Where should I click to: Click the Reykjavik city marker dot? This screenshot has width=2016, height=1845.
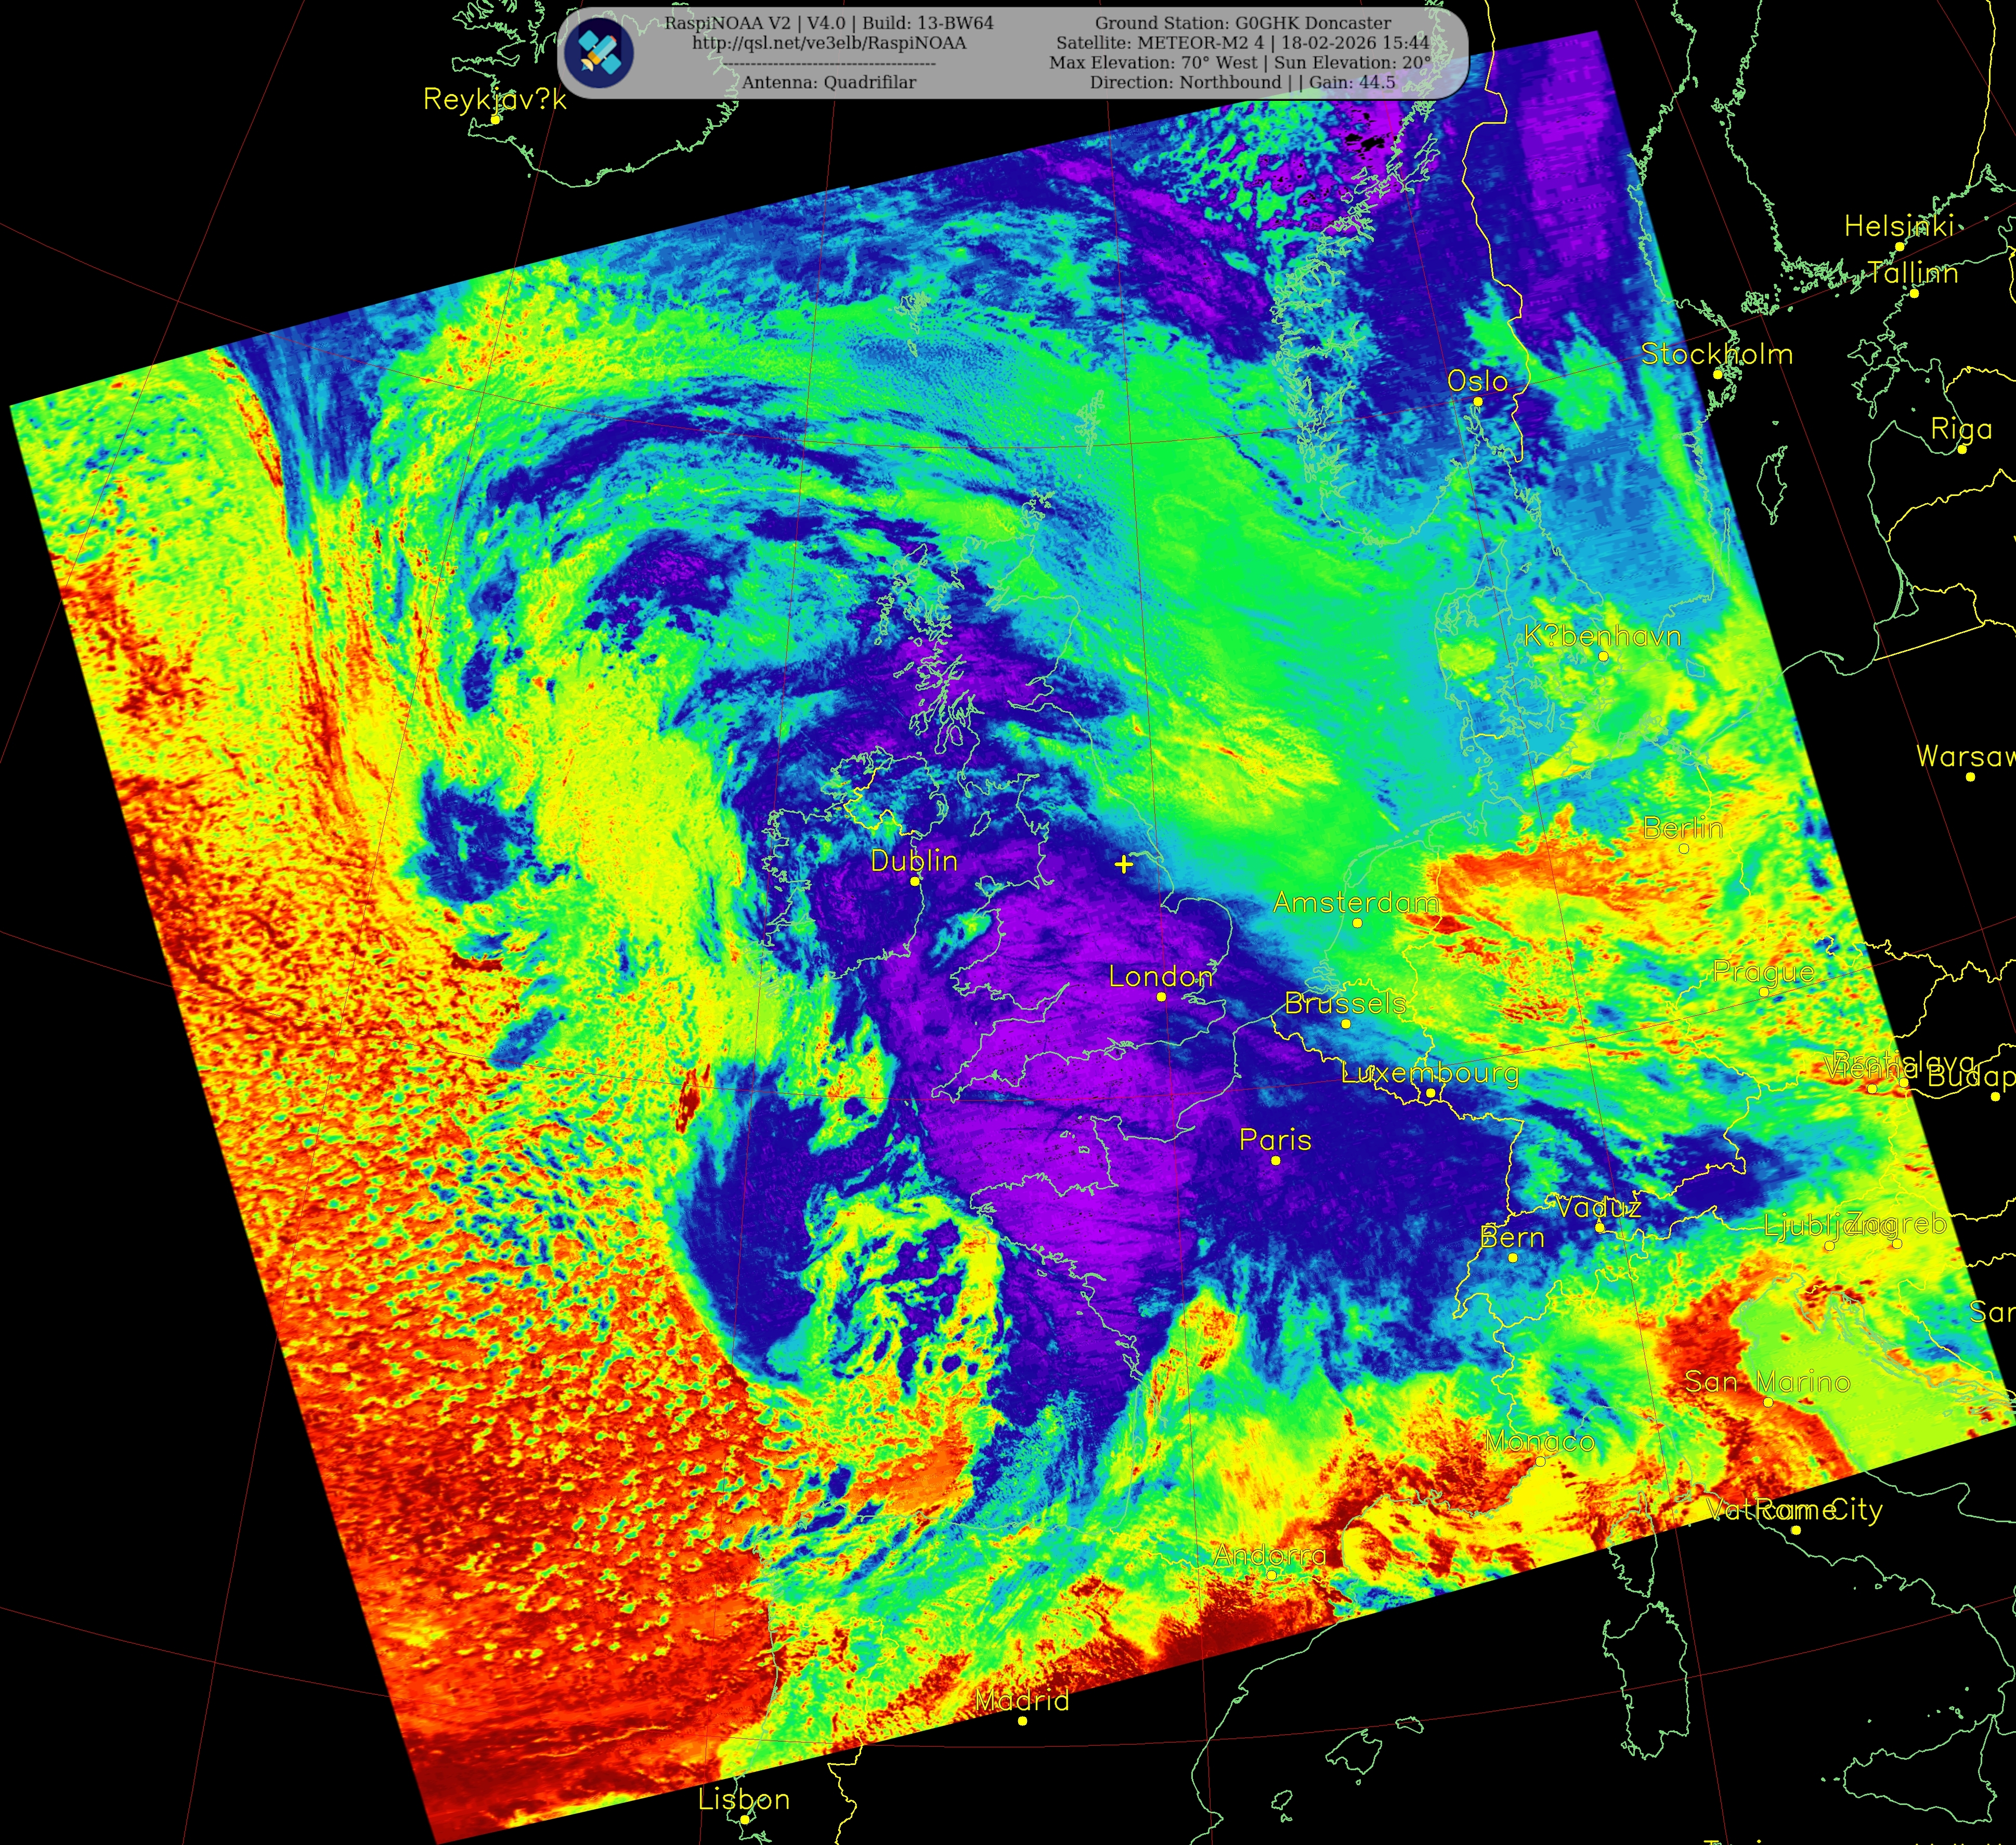coord(495,119)
